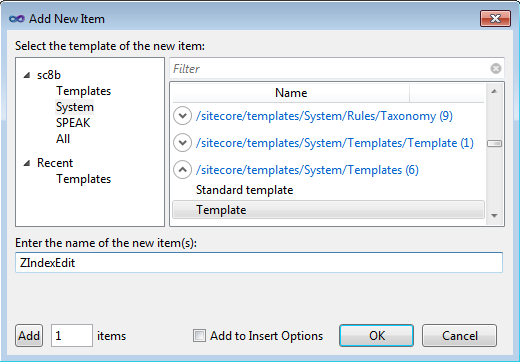Open /sitecore/templates/System/Templates/Template link
The height and width of the screenshot is (362, 520).
point(335,143)
